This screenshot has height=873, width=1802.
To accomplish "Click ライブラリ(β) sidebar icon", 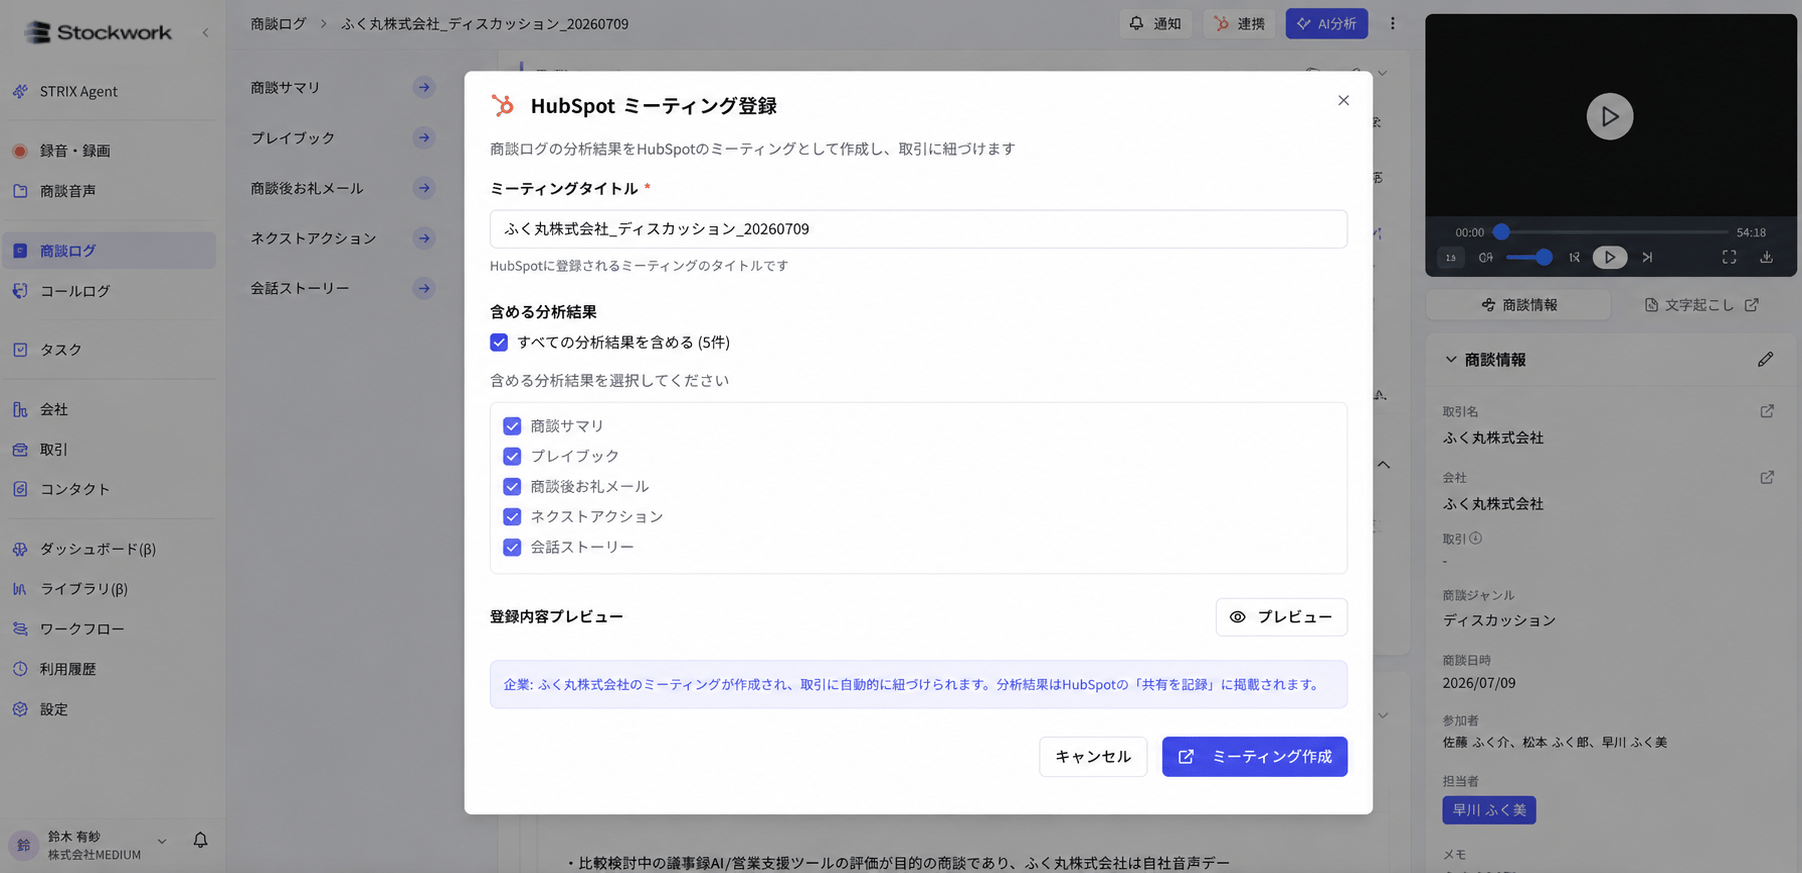I will (x=20, y=589).
